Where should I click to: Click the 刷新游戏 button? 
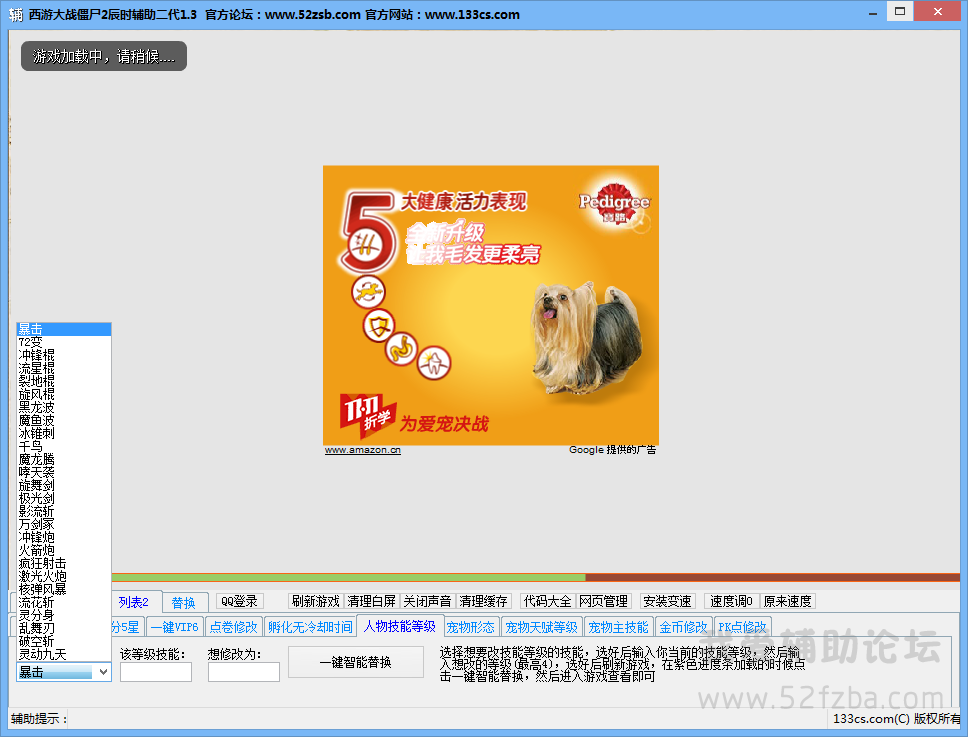coord(315,601)
